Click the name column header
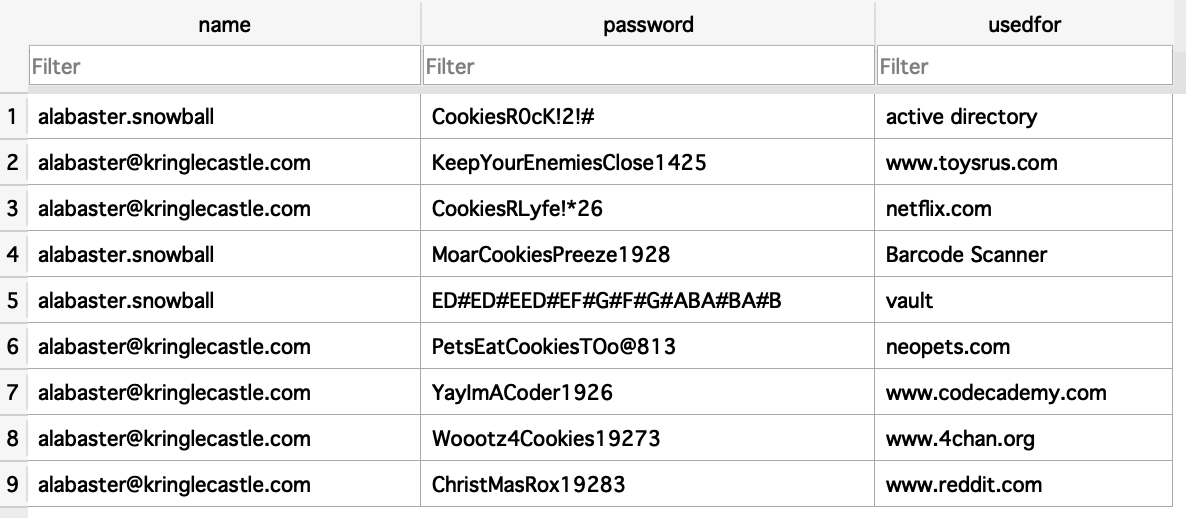The width and height of the screenshot is (1186, 518). [x=225, y=24]
